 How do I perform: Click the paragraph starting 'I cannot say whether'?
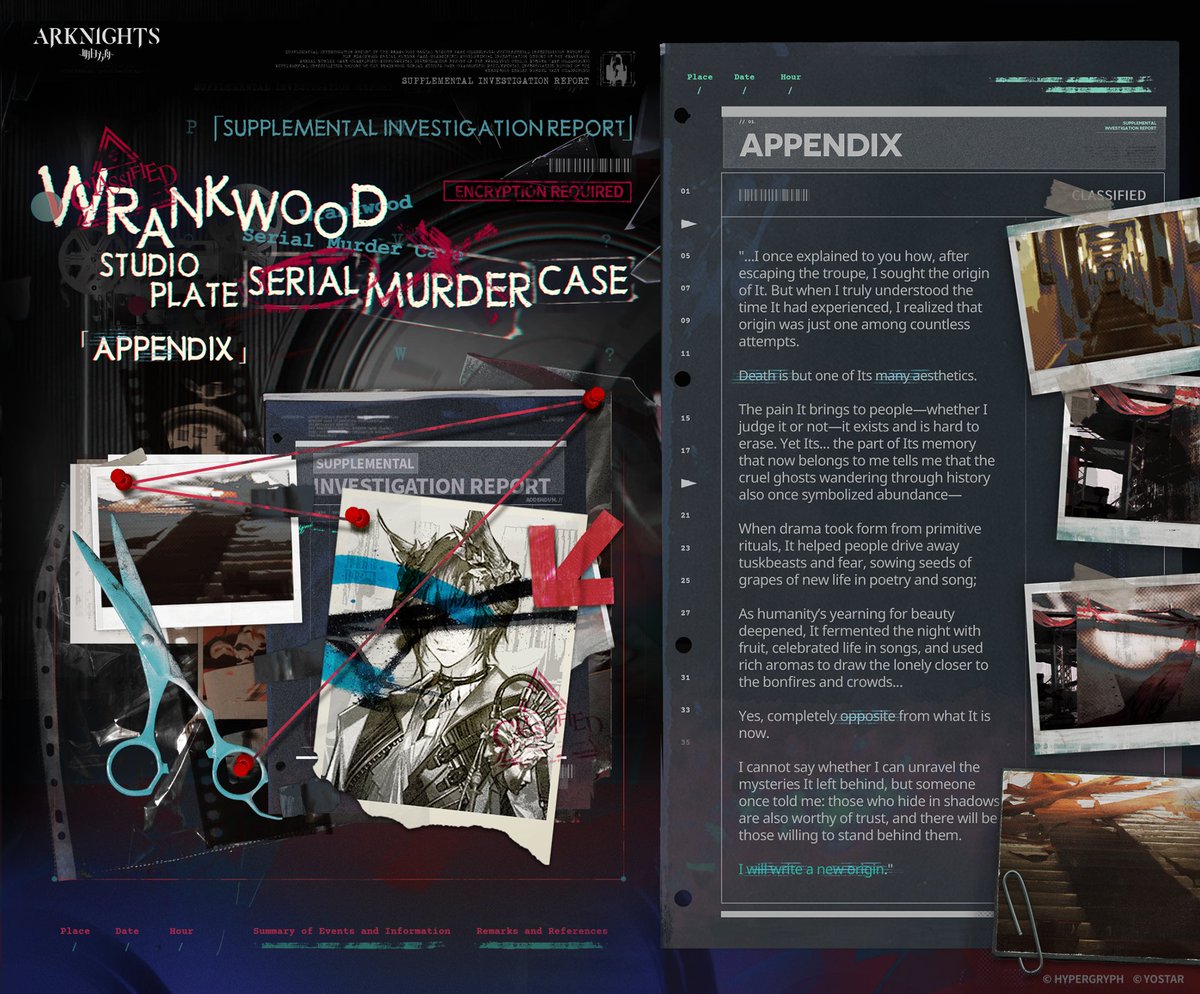click(x=869, y=801)
